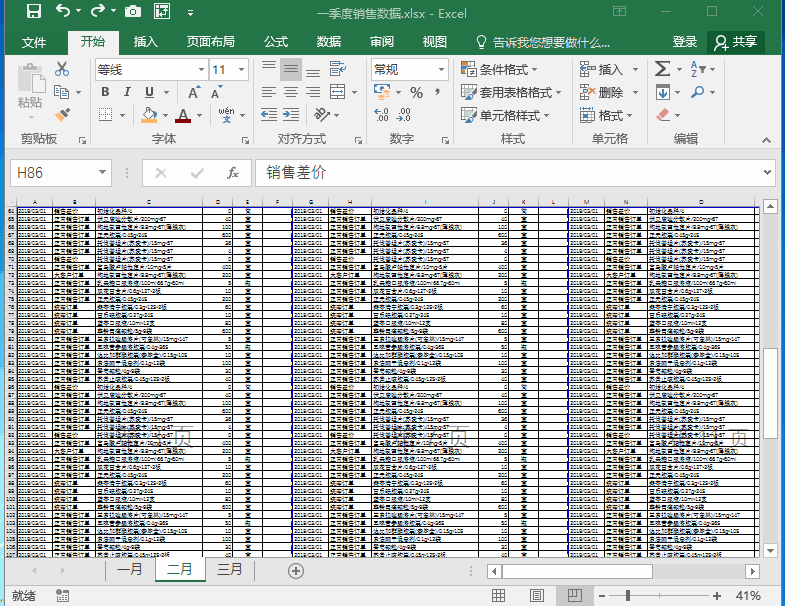Open the number format dropdown 常规
Image resolution: width=785 pixels, height=606 pixels.
[441, 70]
